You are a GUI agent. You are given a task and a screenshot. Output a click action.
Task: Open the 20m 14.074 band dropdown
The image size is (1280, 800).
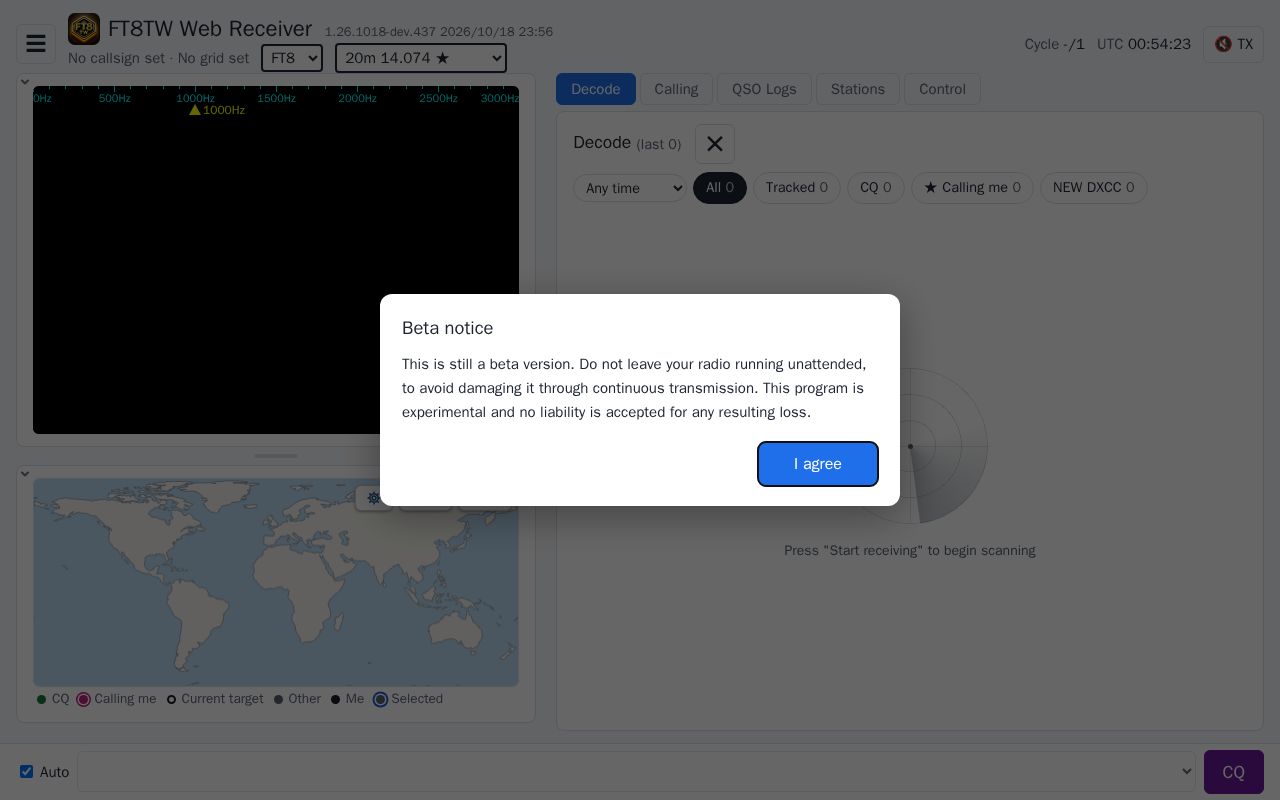point(421,58)
